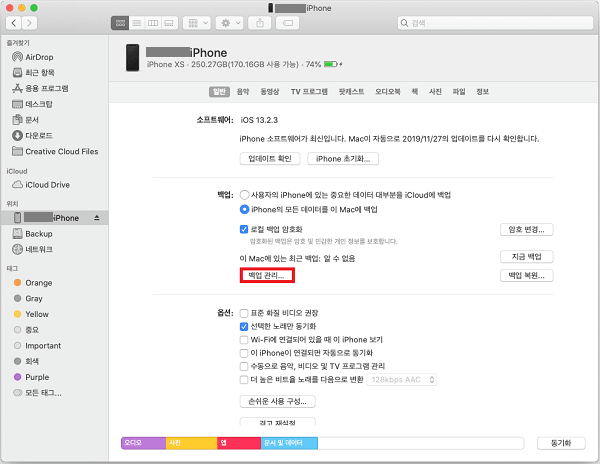This screenshot has width=600, height=464.
Task: Select the back up to this Mac radio option
Action: coord(244,210)
